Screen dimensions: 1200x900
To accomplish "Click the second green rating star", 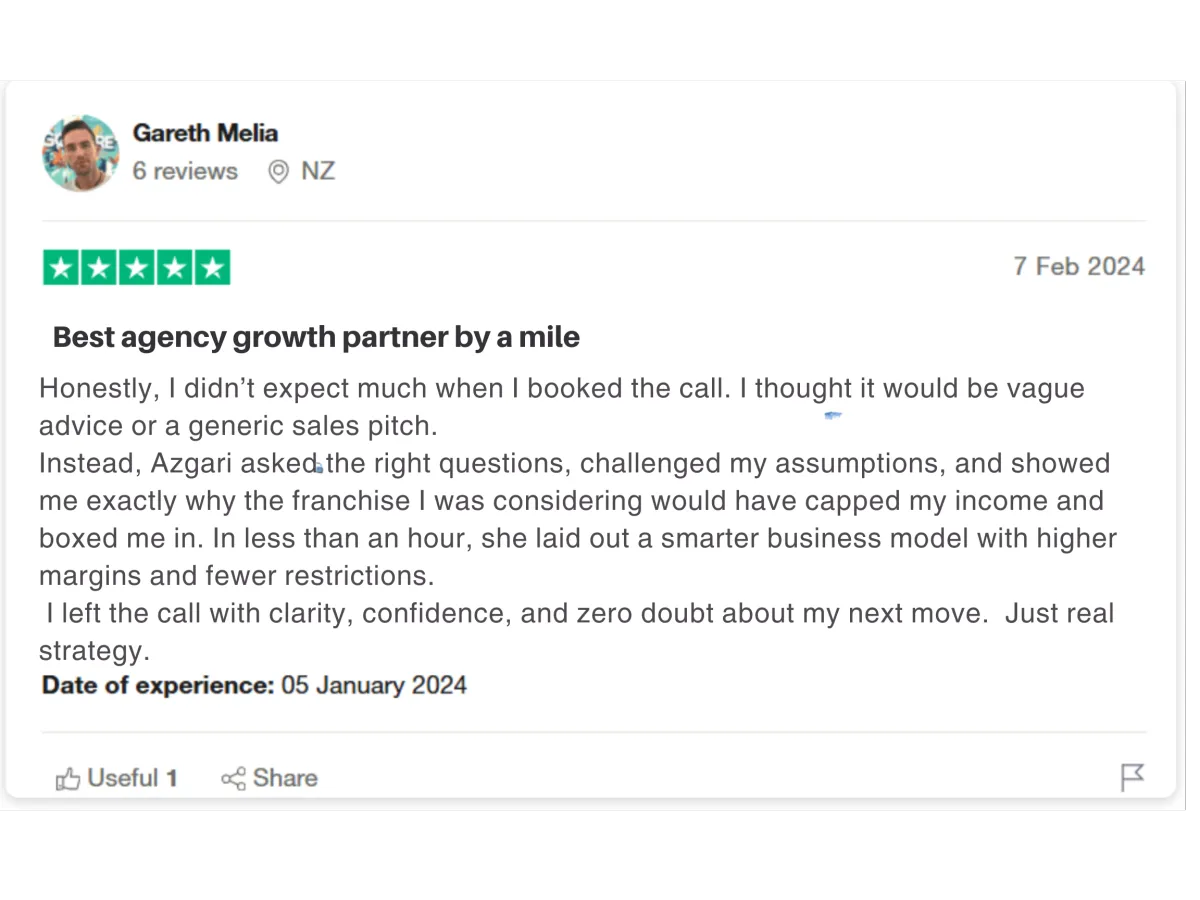I will coord(99,268).
